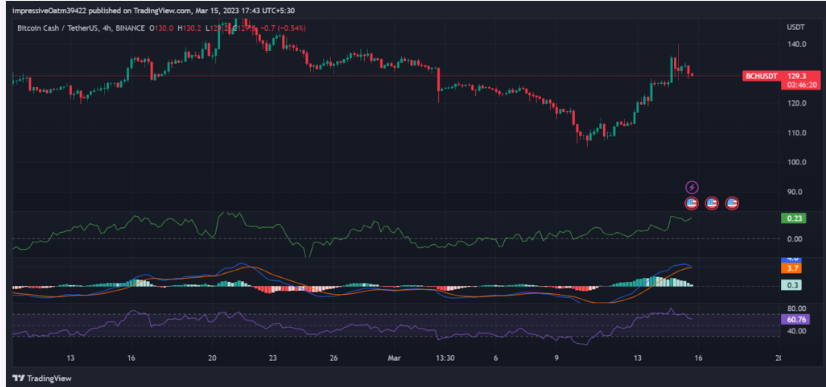Click the TradingView logo

coord(42,378)
